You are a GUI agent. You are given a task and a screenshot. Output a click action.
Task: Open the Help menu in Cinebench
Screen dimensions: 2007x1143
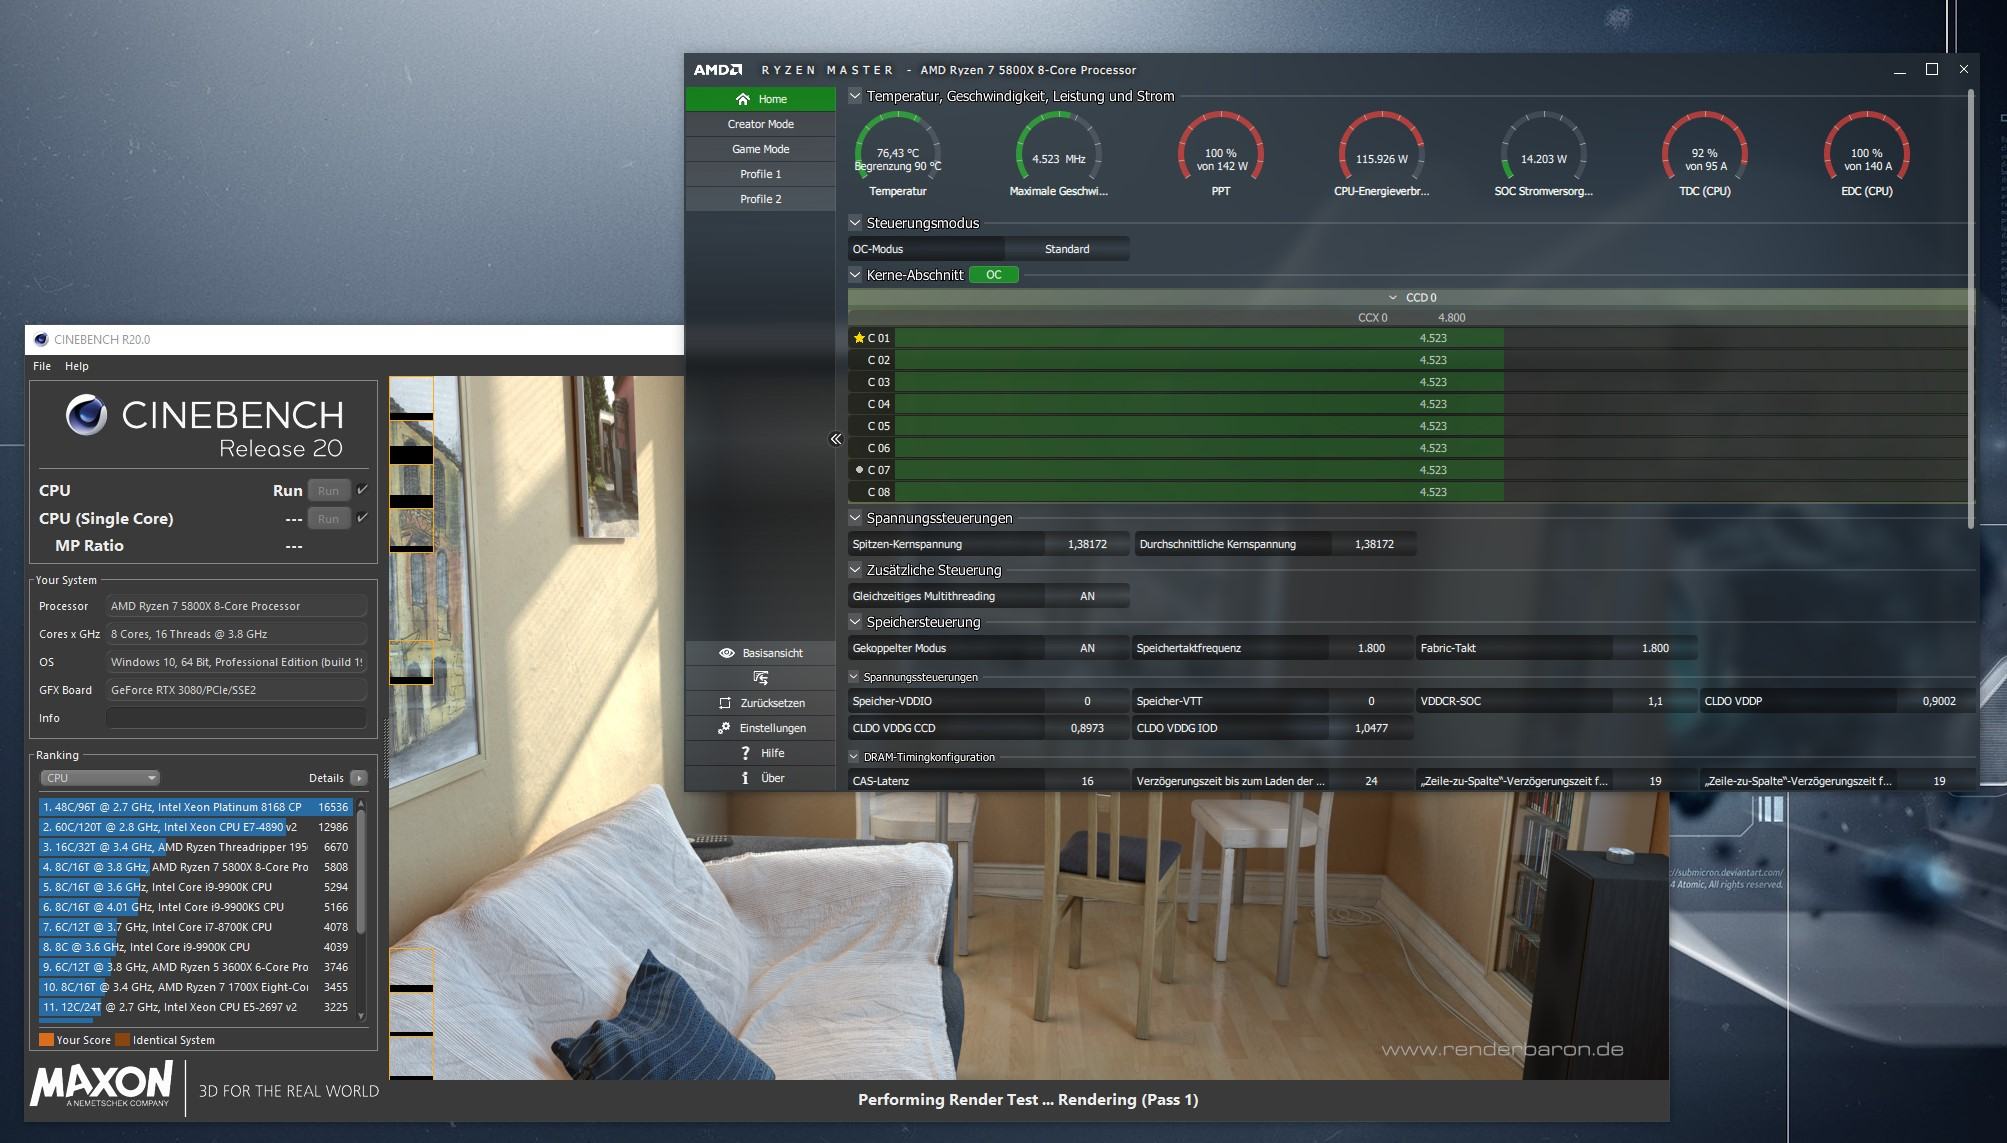coord(77,366)
